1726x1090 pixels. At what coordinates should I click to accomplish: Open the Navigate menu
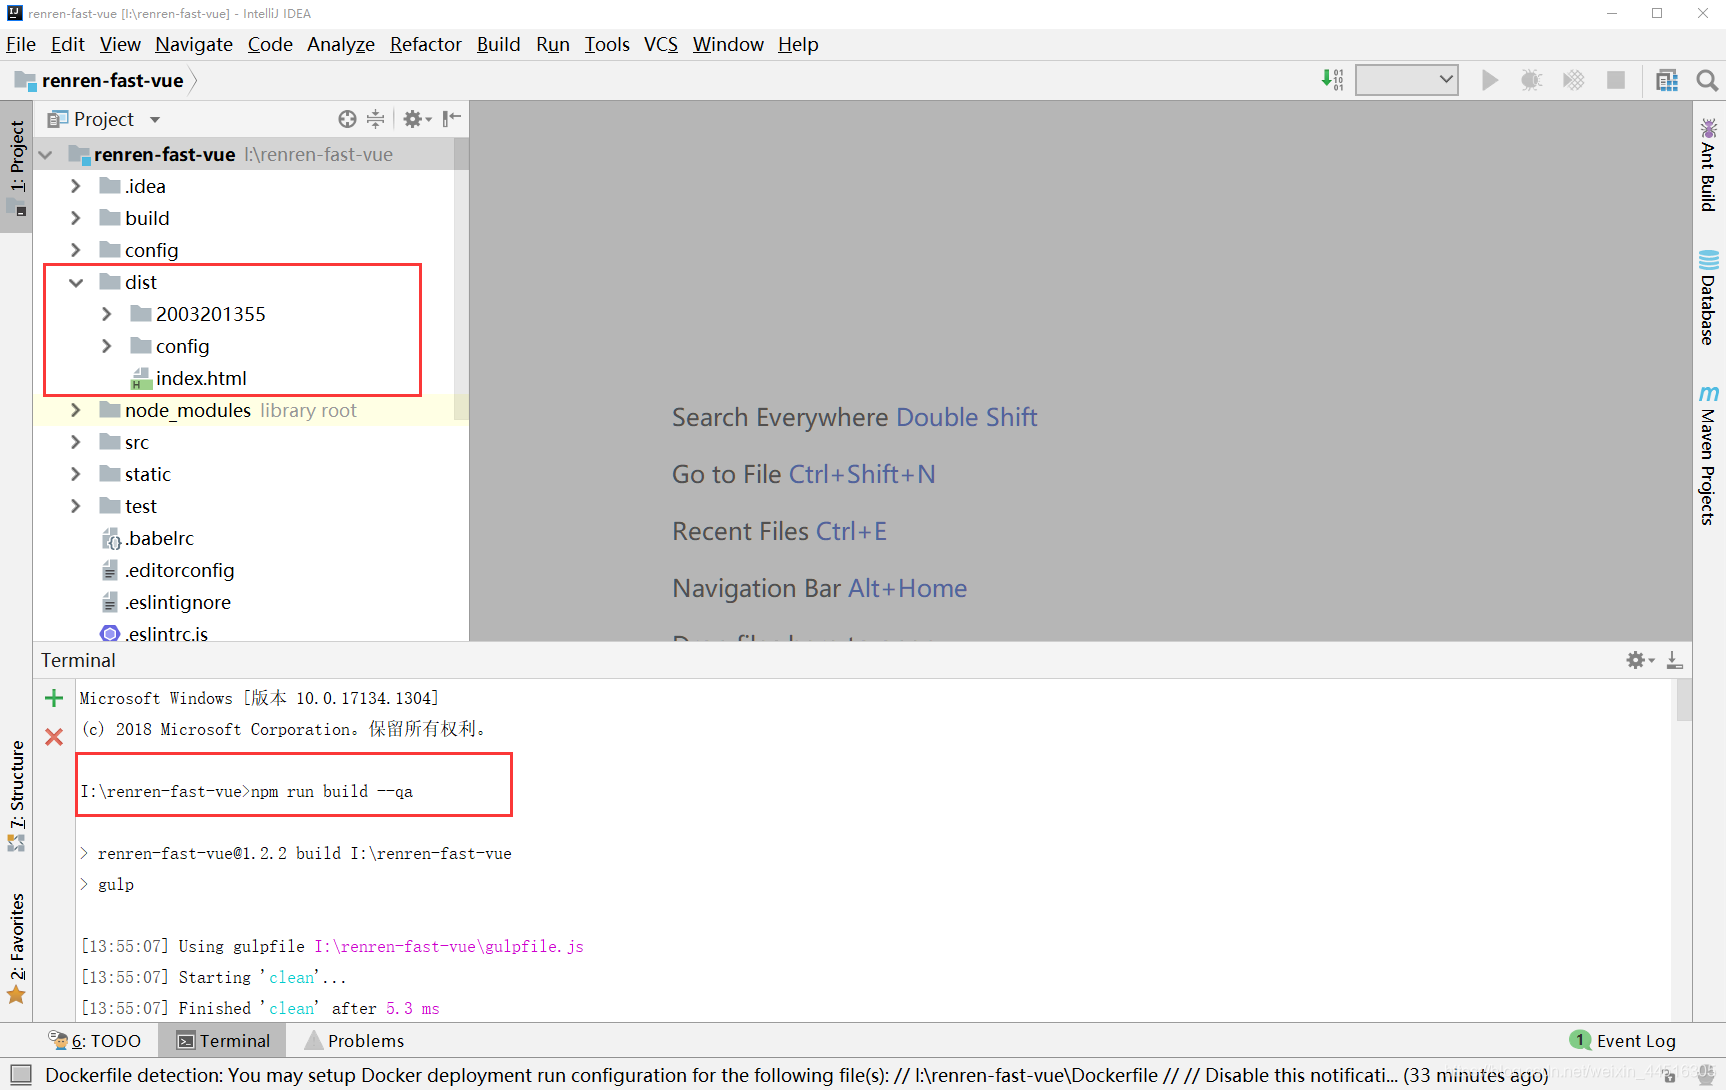click(194, 44)
